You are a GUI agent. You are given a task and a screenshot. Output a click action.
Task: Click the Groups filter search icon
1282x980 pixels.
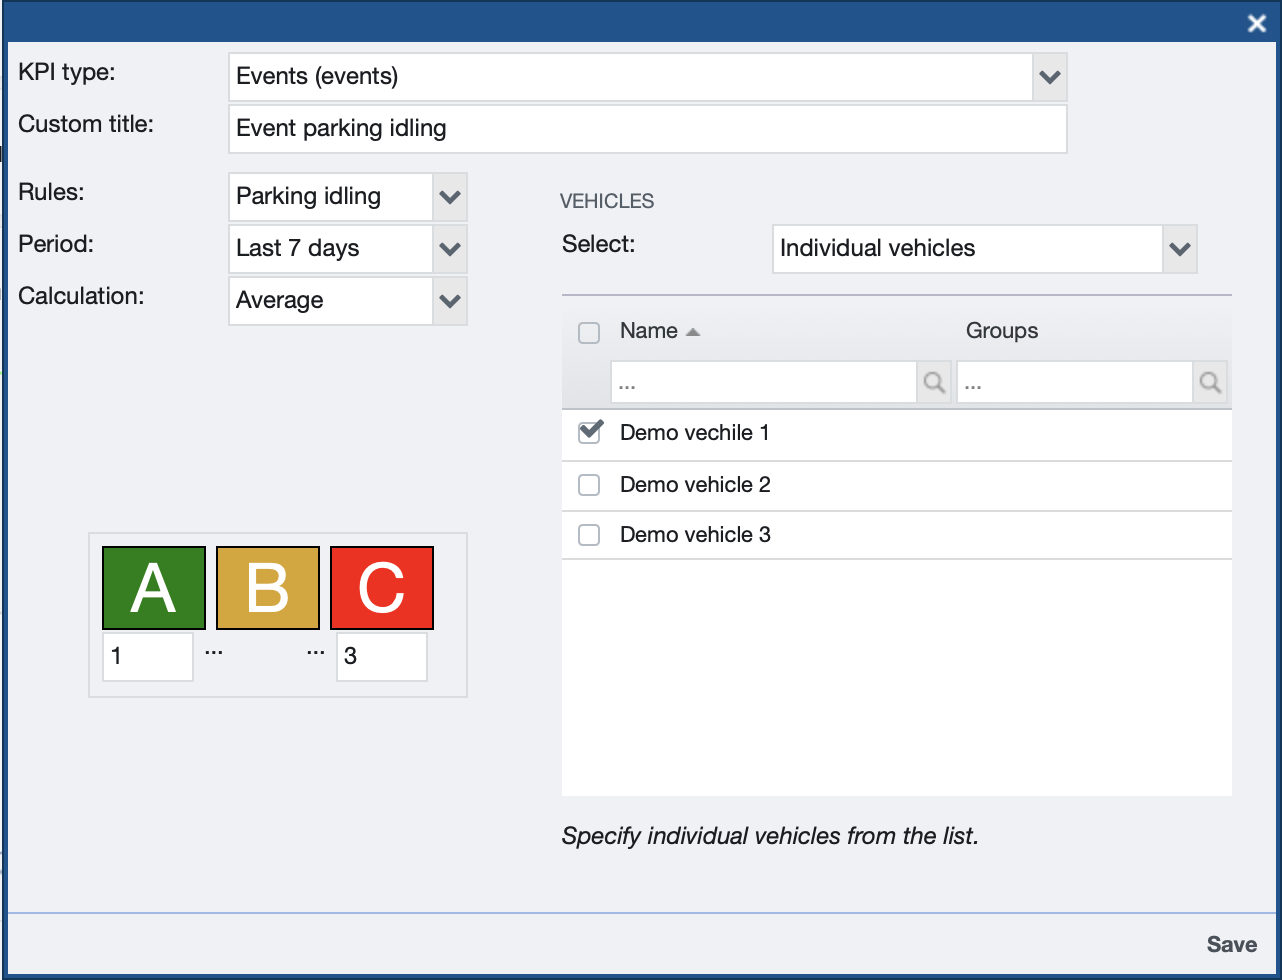click(x=1210, y=382)
